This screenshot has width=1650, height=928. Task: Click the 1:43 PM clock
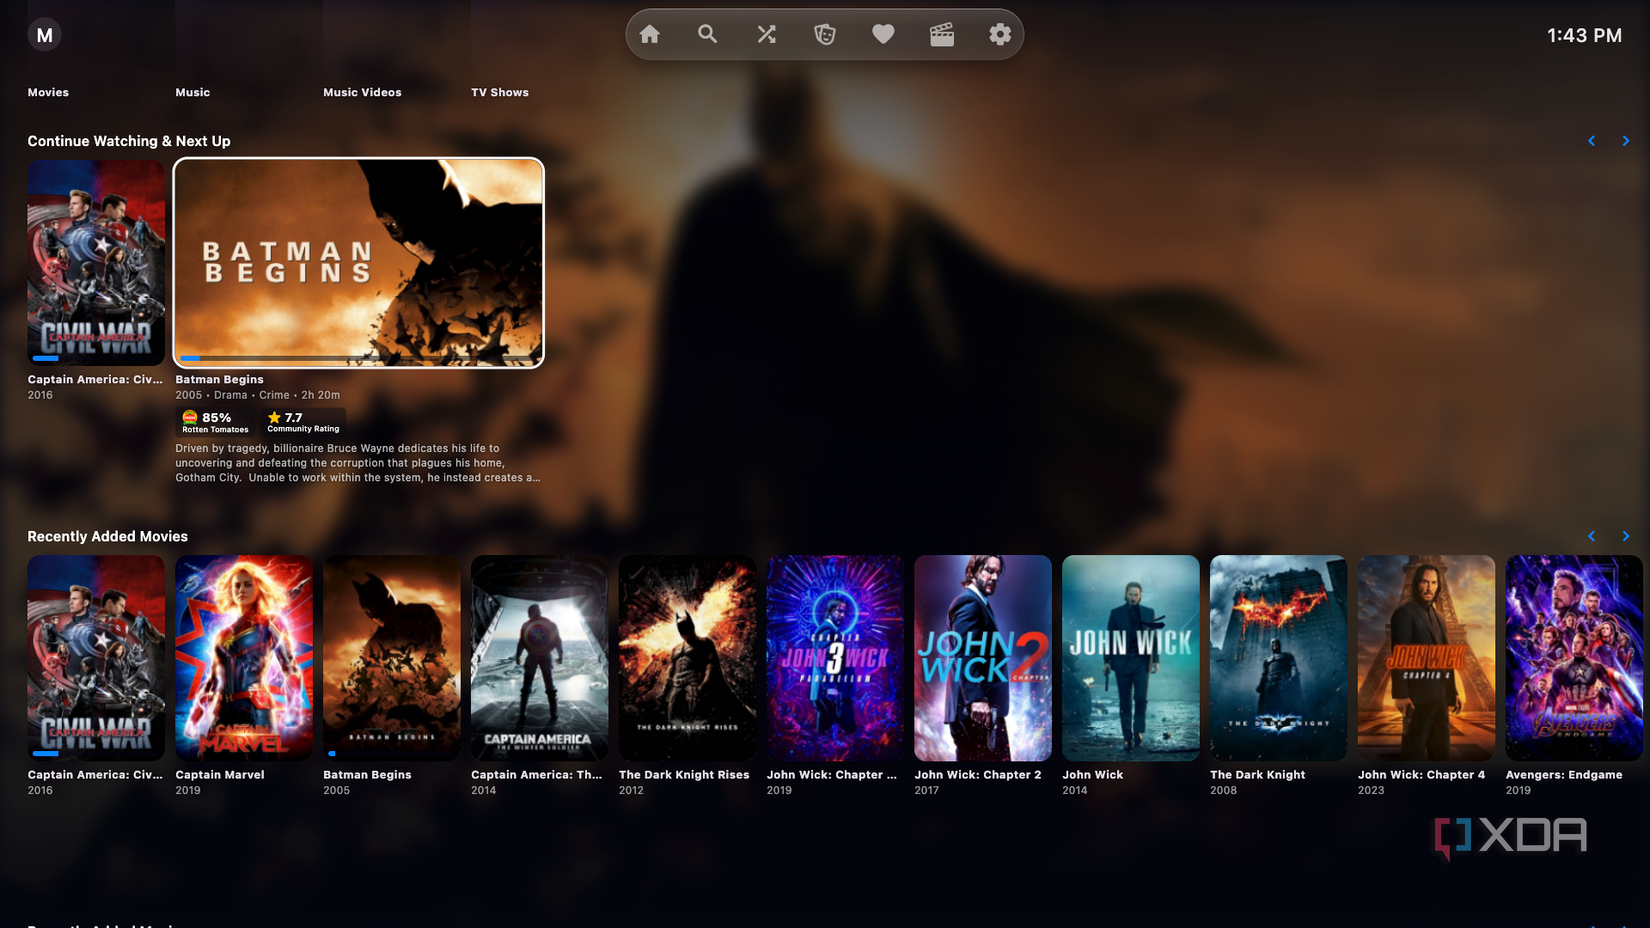tap(1584, 35)
